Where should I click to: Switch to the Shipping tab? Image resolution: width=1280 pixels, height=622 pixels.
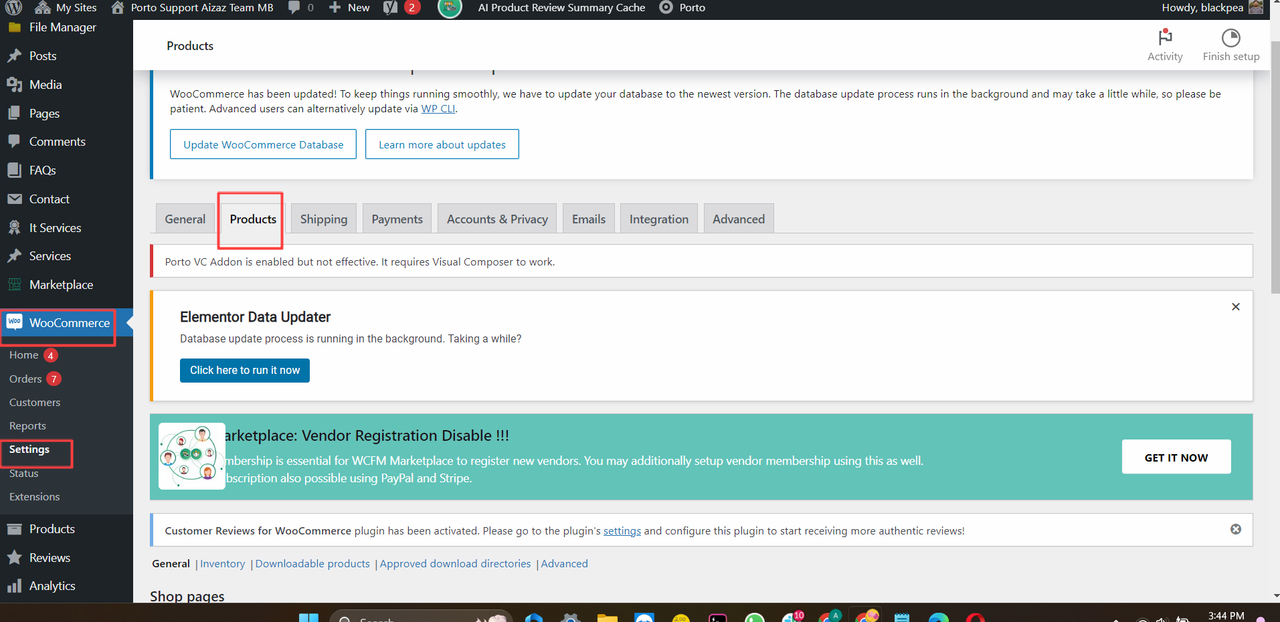[x=324, y=219]
